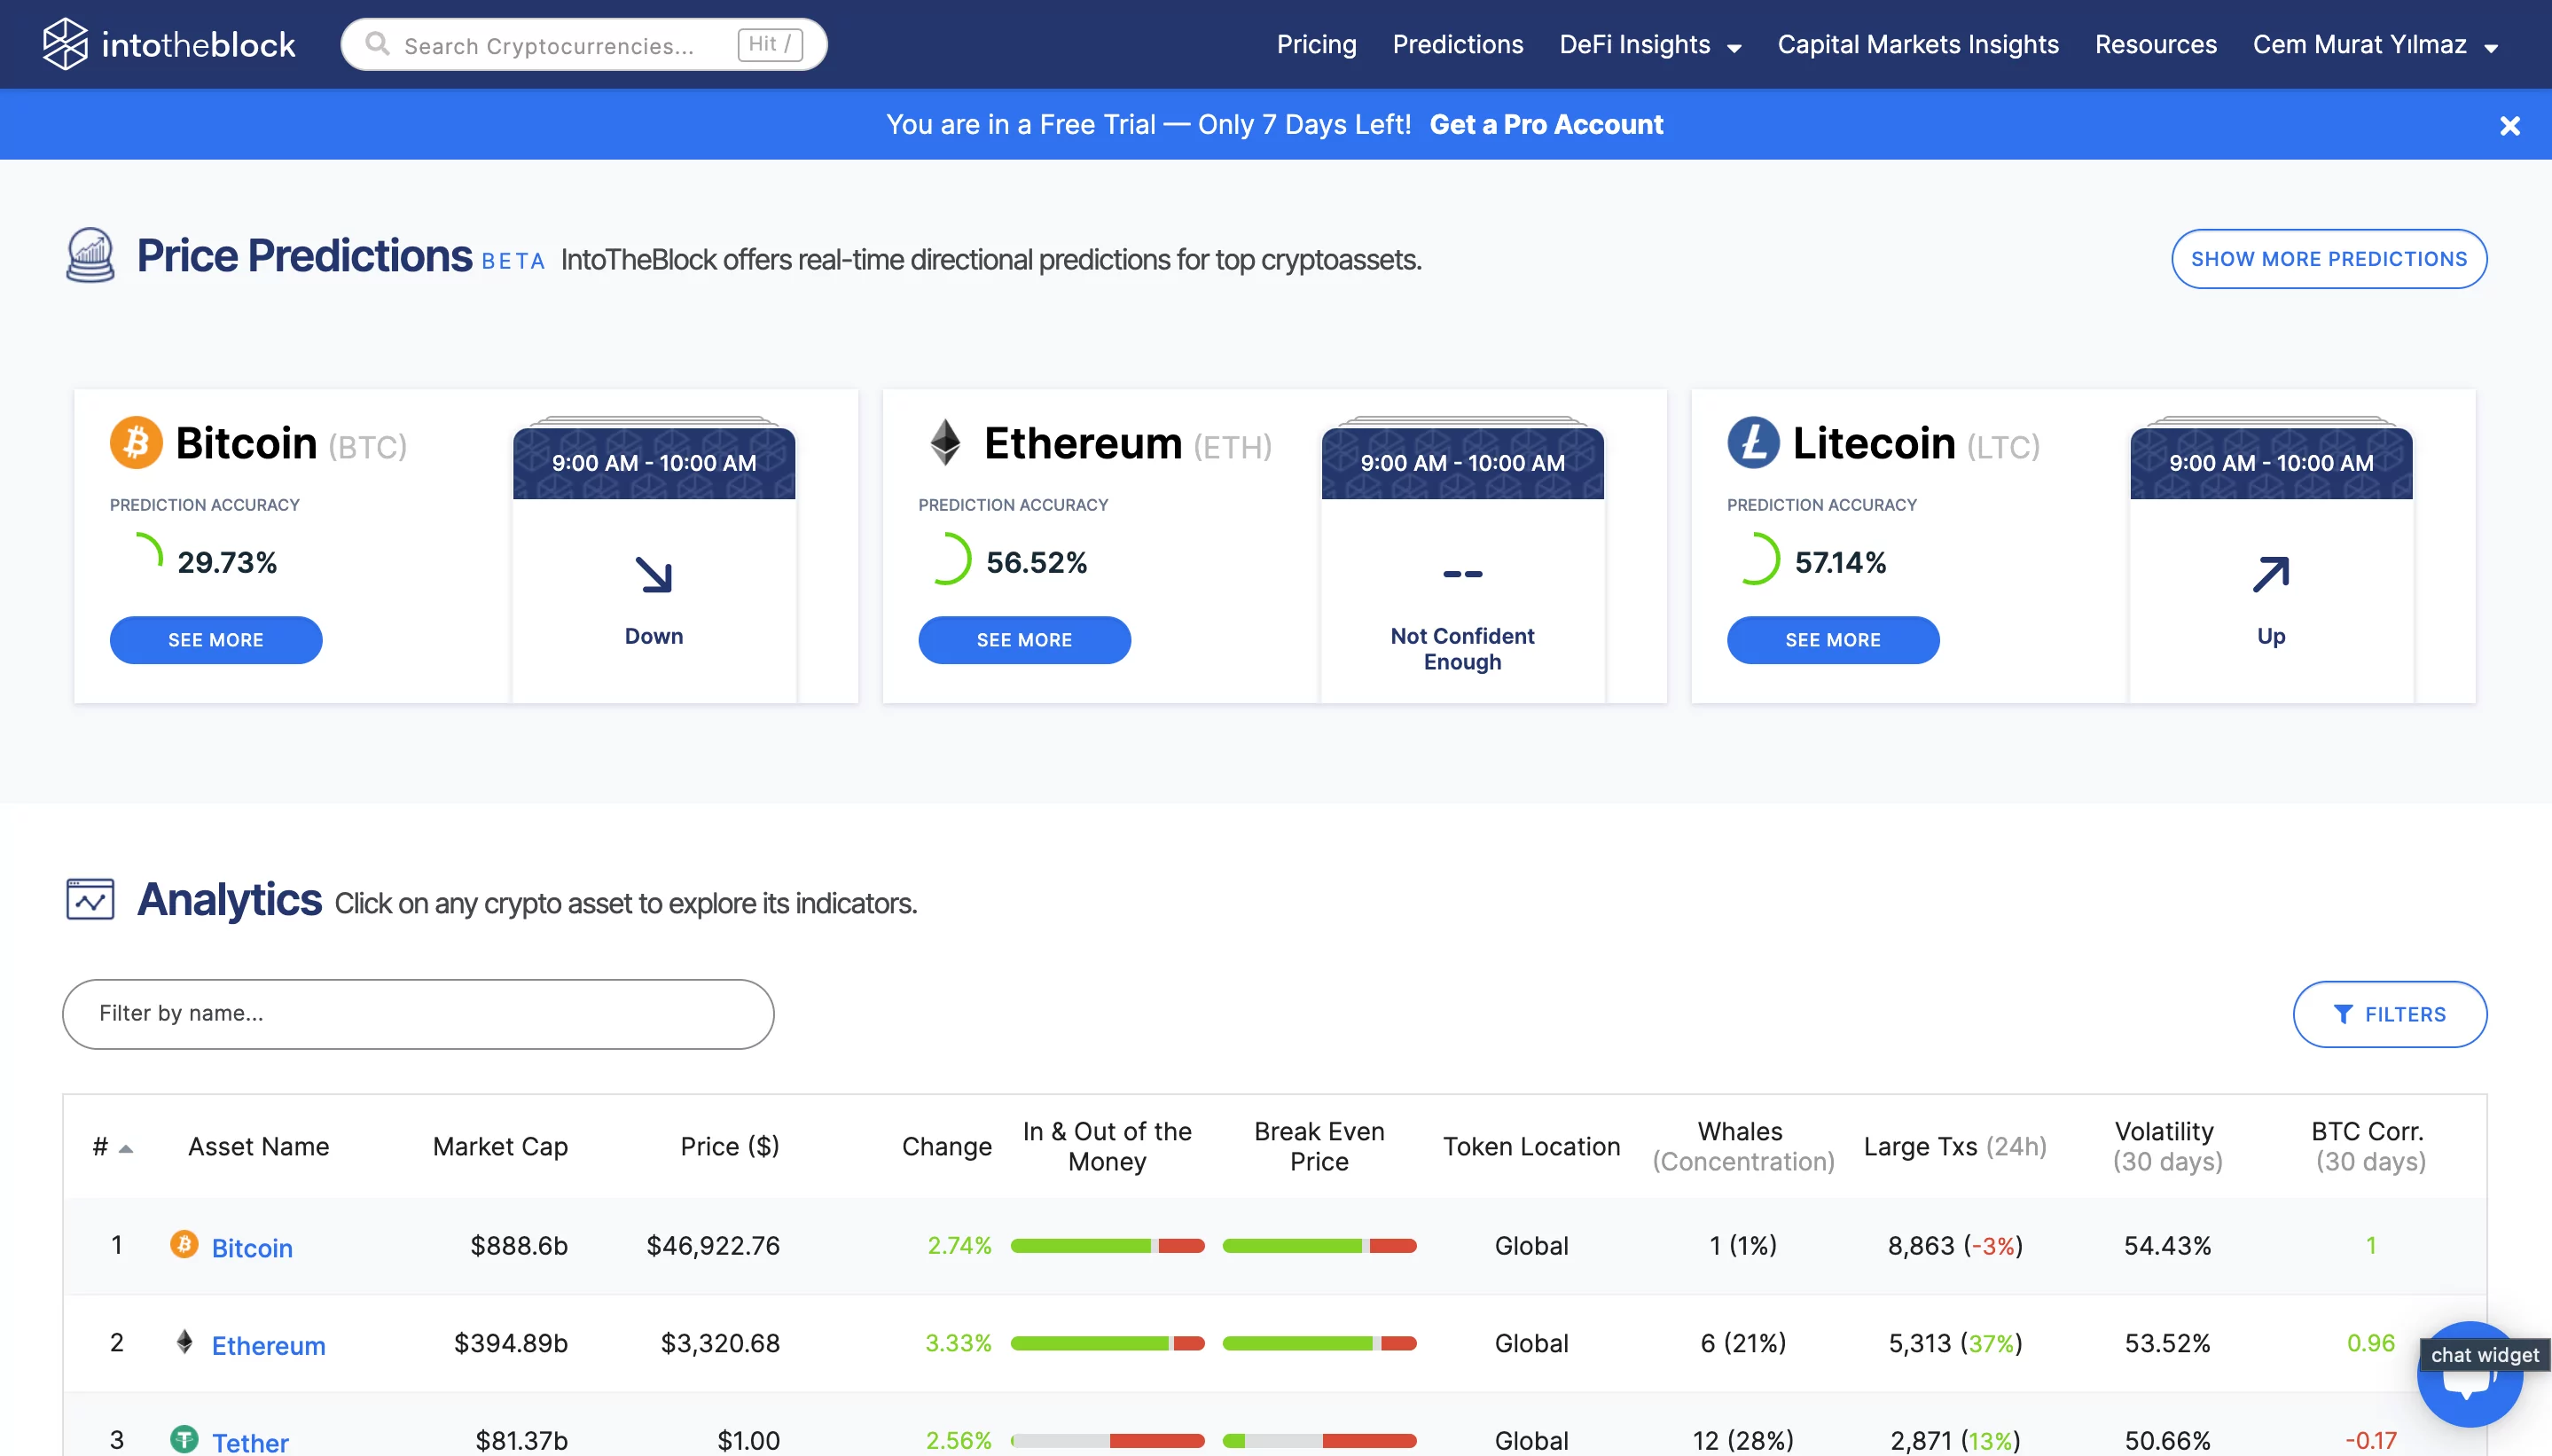Sort by Market Cap column header

500,1146
